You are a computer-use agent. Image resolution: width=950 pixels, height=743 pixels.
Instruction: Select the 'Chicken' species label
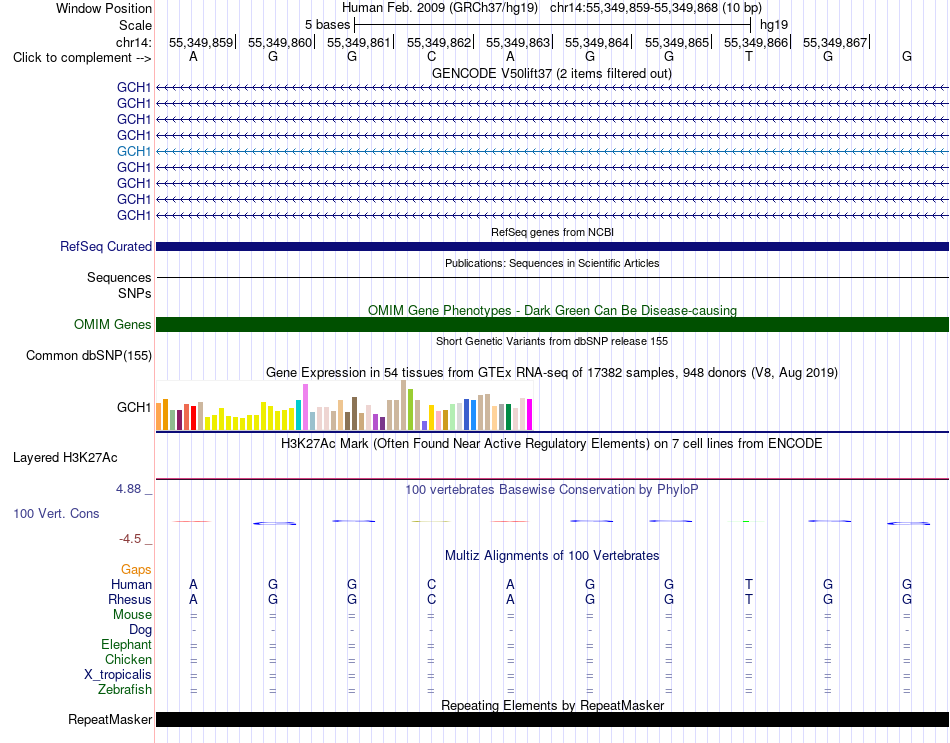[x=128, y=659]
